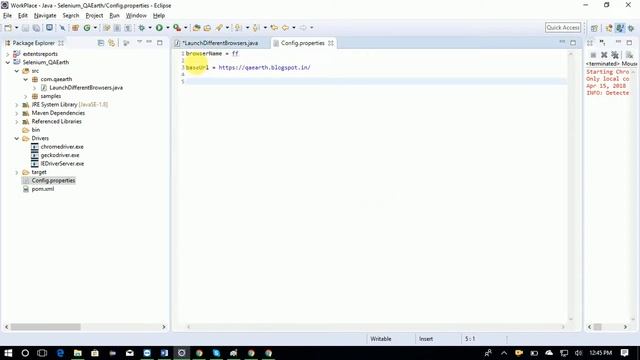The image size is (640, 360).
Task: Open the Edit menu
Action: click(23, 16)
